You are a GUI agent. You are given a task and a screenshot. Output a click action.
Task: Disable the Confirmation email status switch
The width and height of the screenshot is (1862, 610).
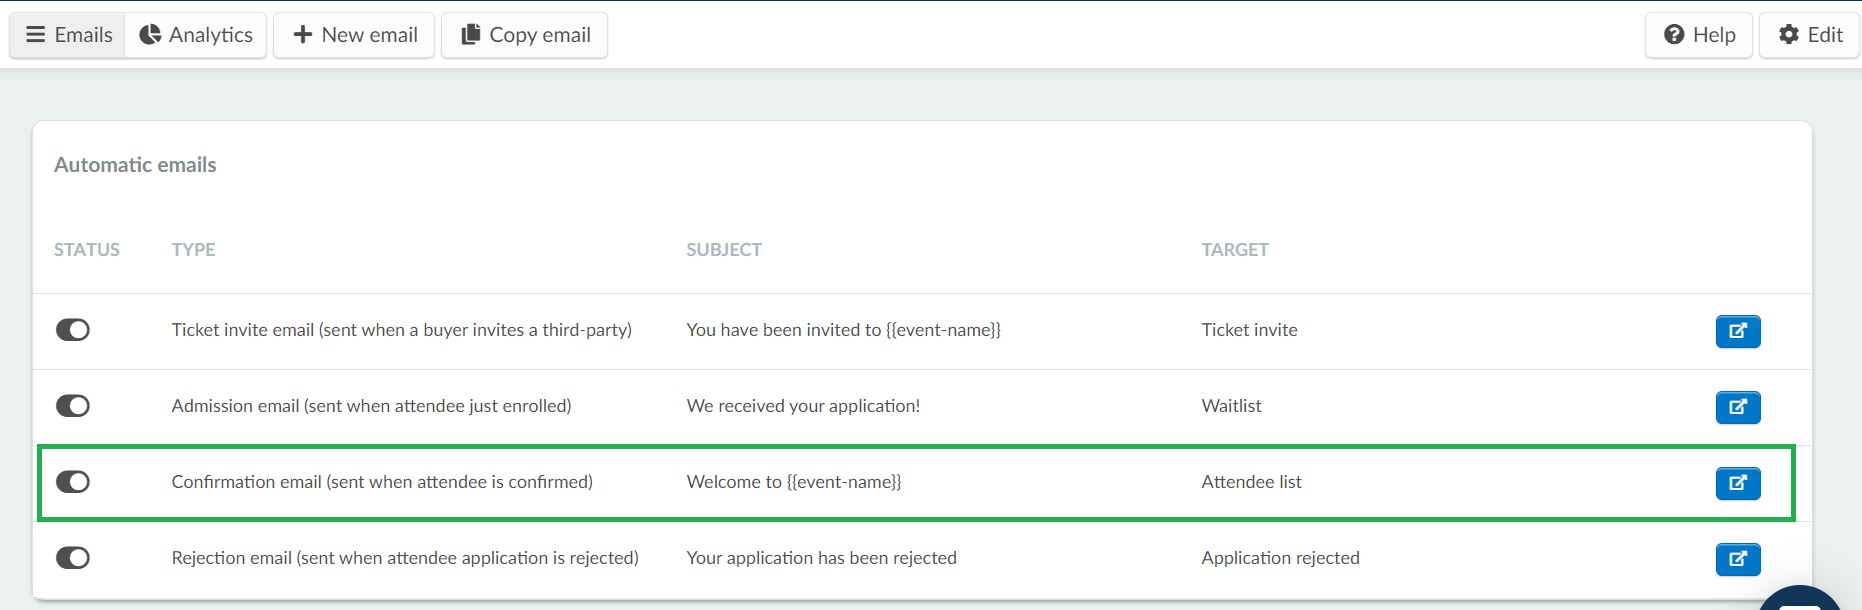[x=73, y=482]
